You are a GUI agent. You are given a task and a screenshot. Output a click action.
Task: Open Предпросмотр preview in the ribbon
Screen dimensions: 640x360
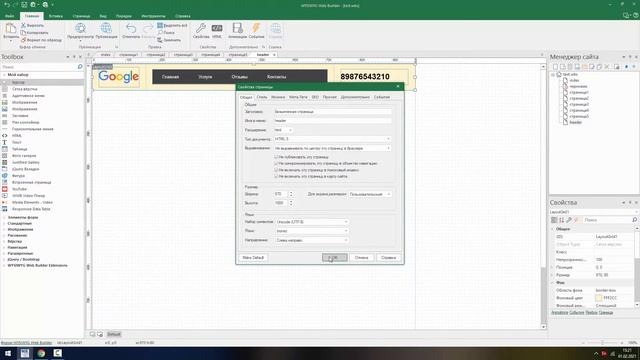(80, 31)
